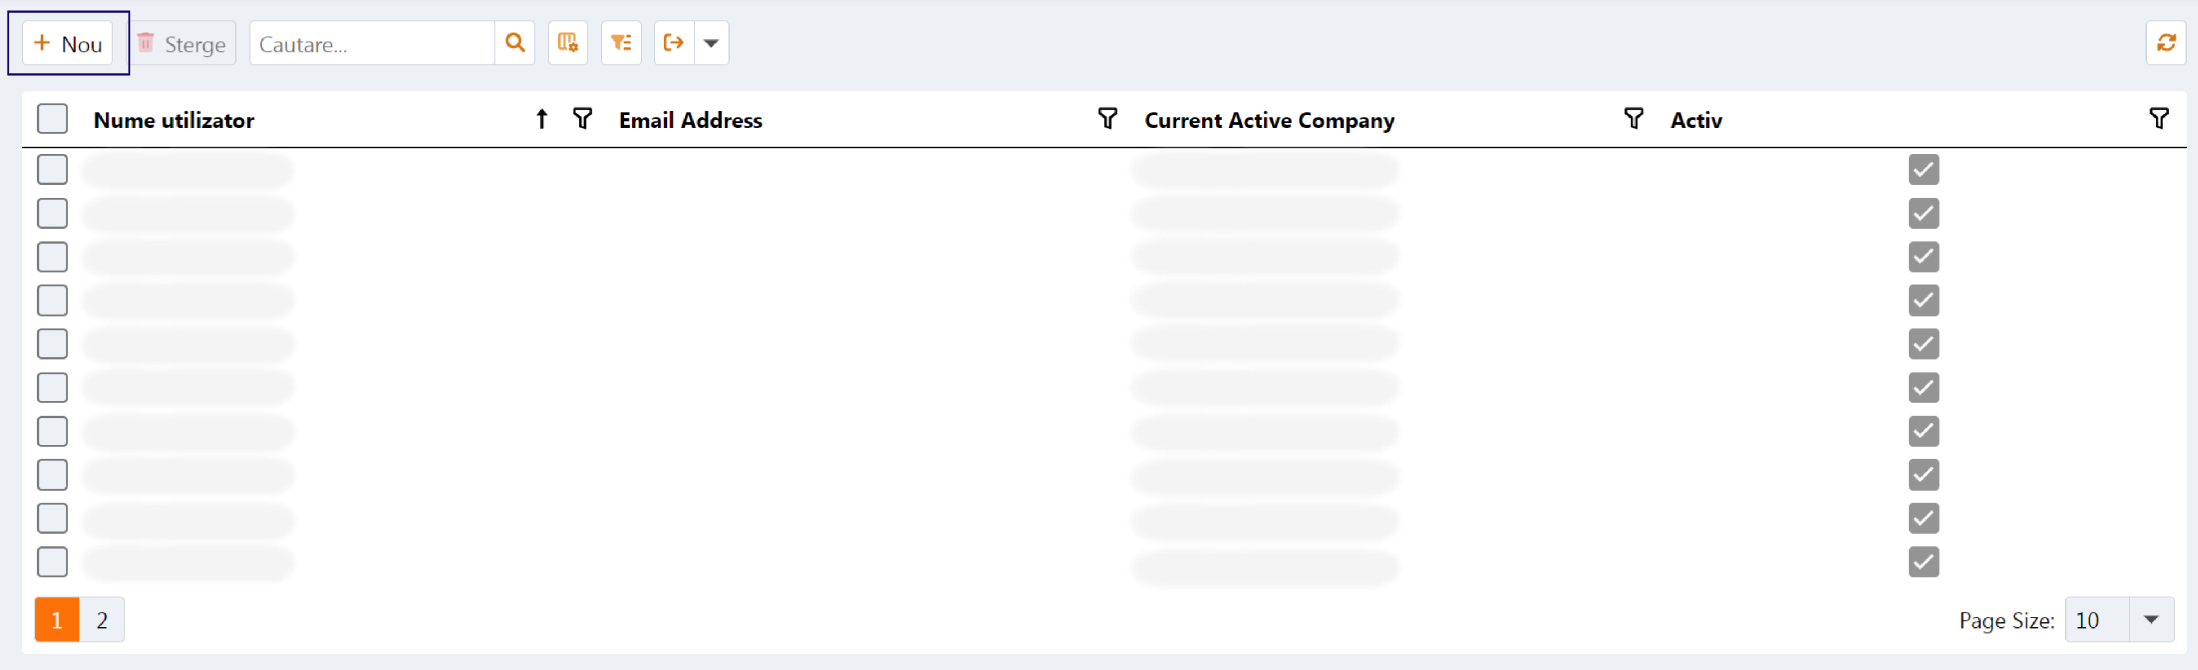
Task: Click the export icon button
Action: point(673,43)
